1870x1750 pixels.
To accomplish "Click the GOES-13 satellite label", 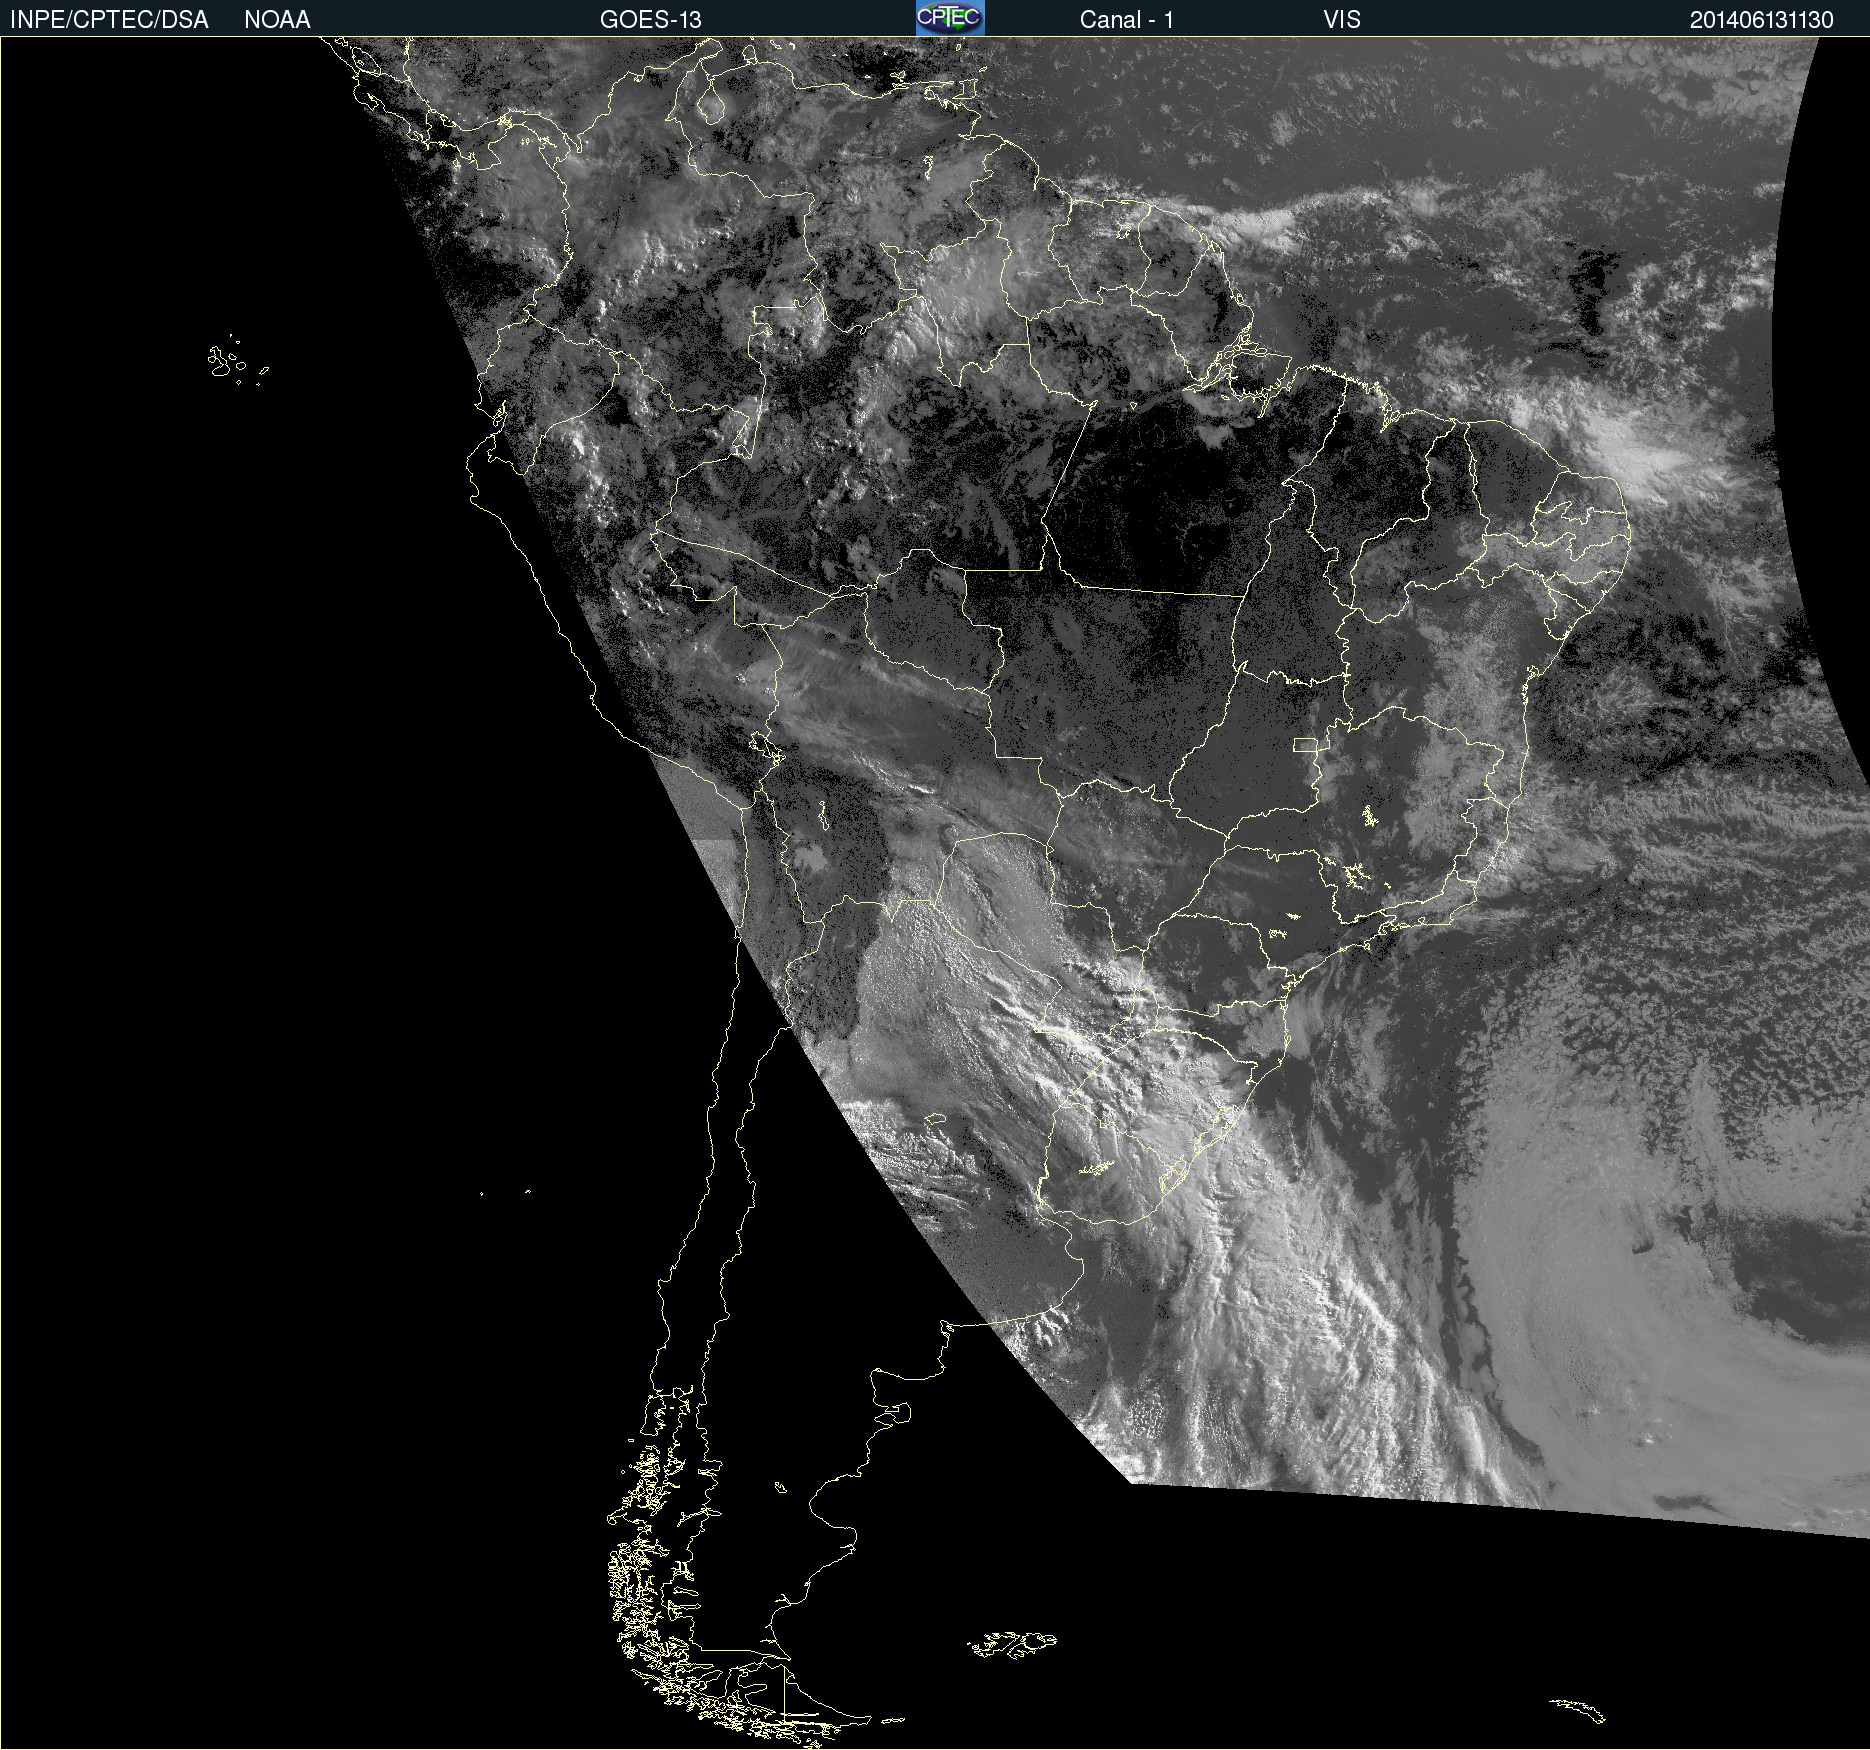I will point(650,20).
